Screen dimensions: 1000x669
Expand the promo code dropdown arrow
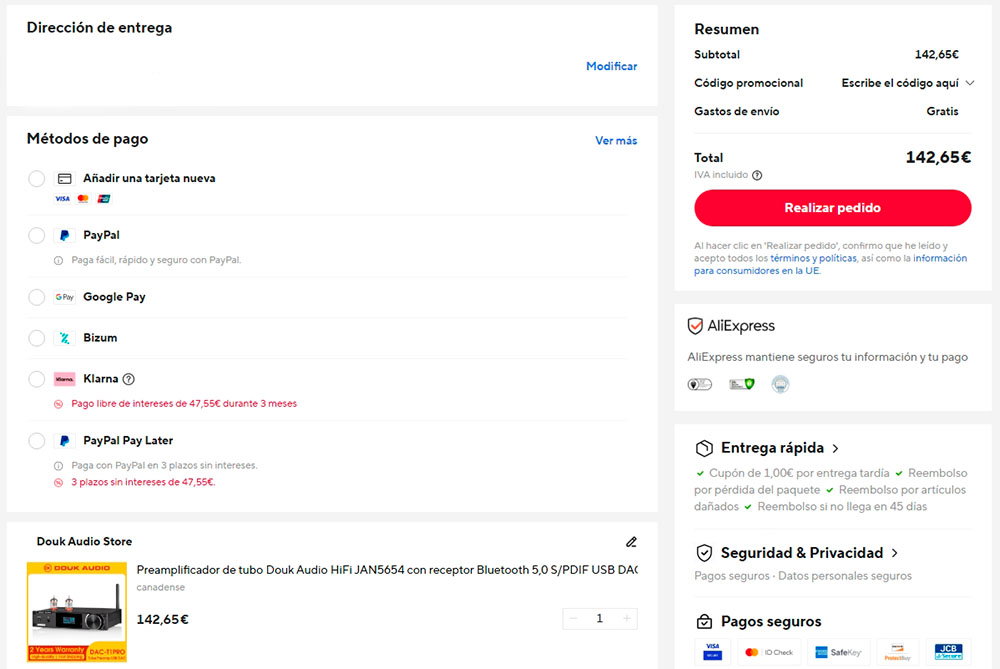tap(970, 83)
